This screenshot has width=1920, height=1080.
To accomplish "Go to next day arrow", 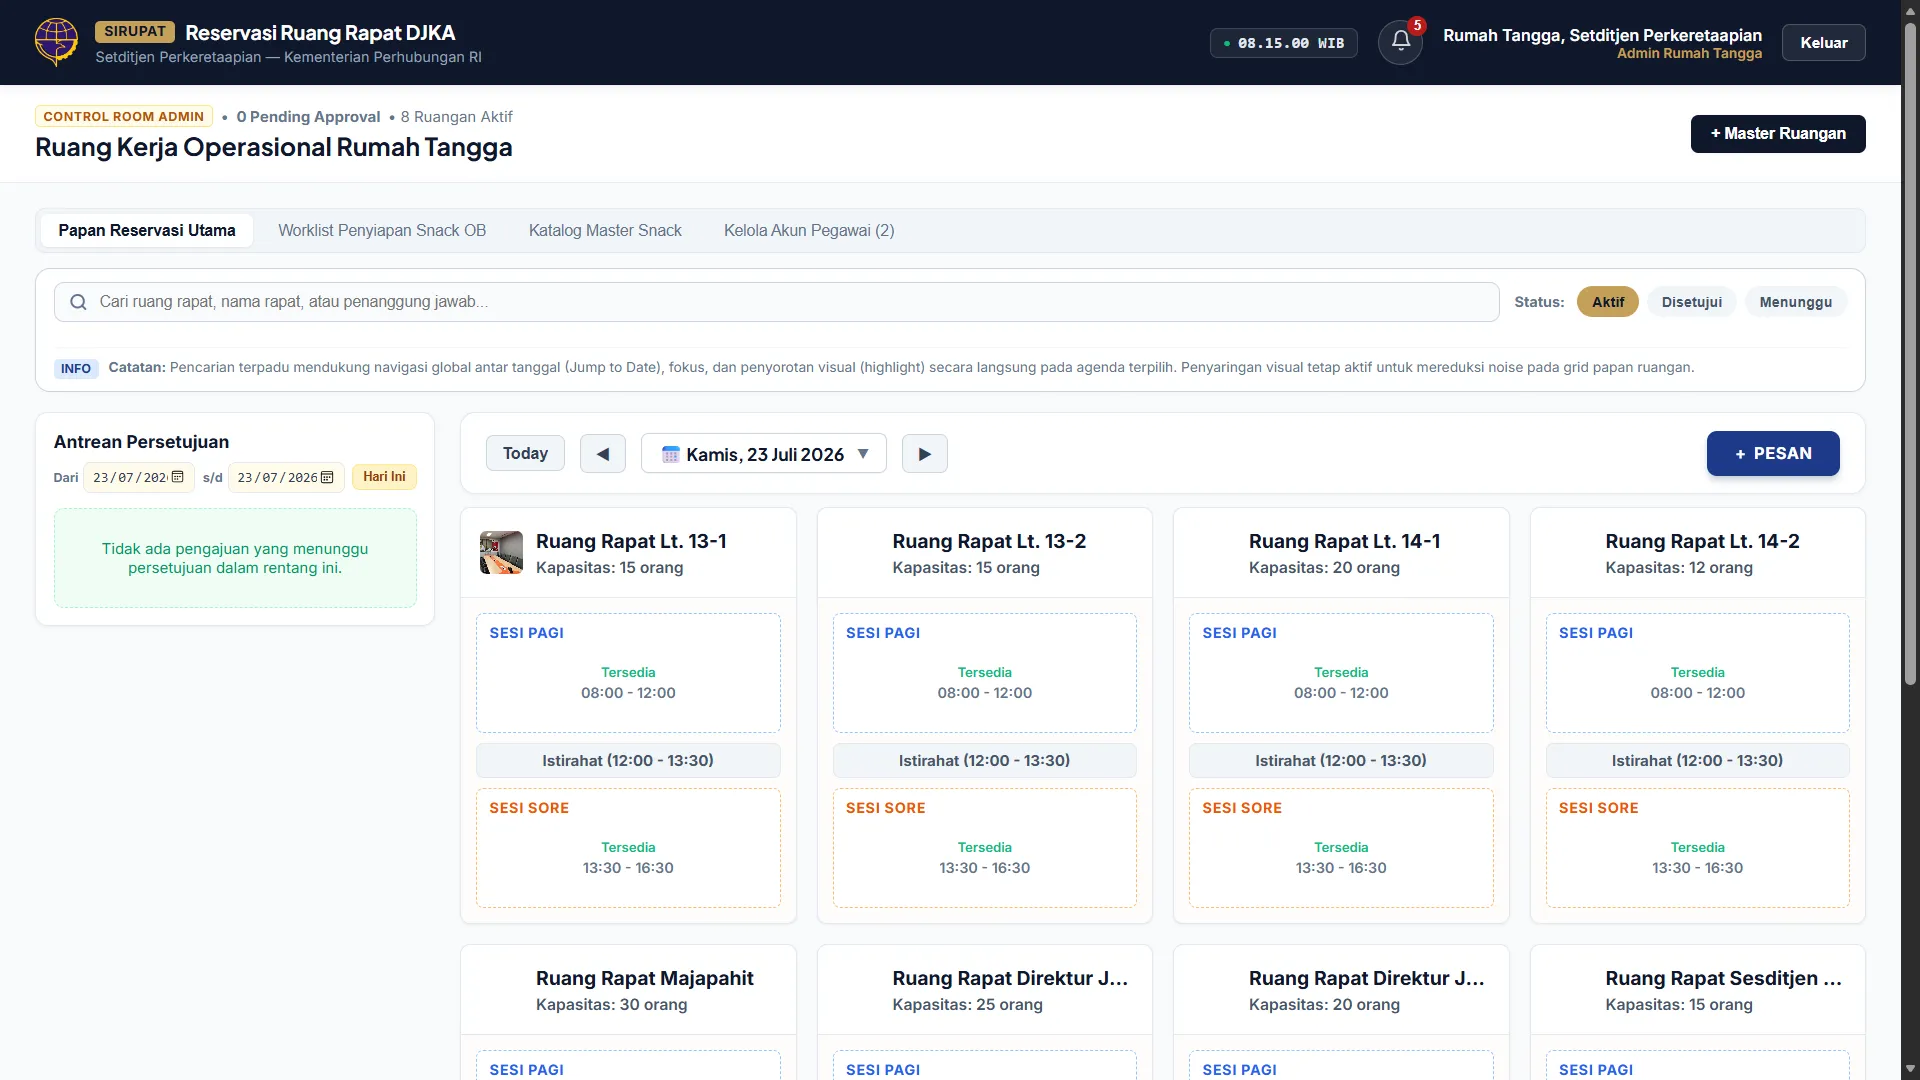I will [925, 454].
